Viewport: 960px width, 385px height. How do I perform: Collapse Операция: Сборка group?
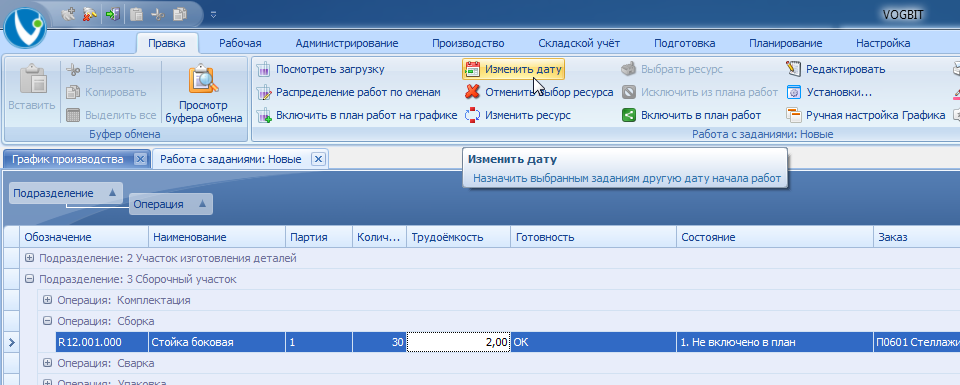[x=47, y=321]
